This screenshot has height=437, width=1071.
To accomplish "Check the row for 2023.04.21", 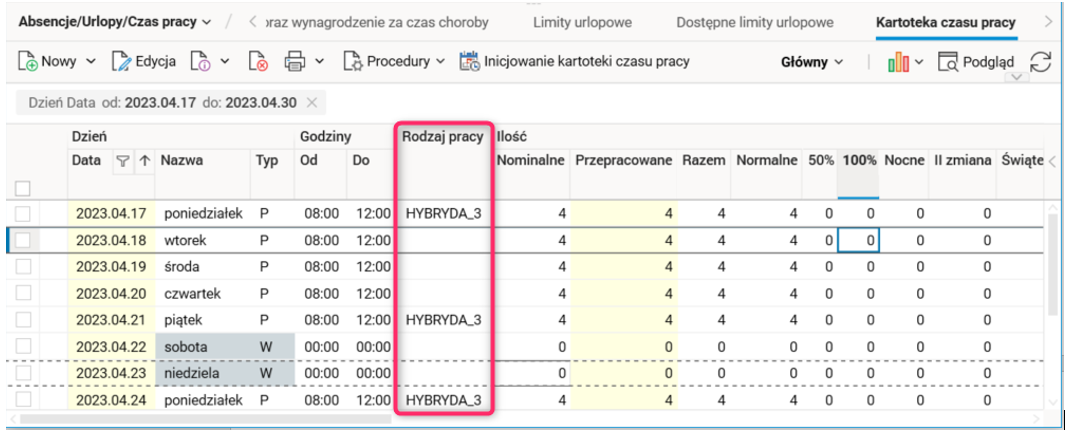I will click(x=23, y=320).
